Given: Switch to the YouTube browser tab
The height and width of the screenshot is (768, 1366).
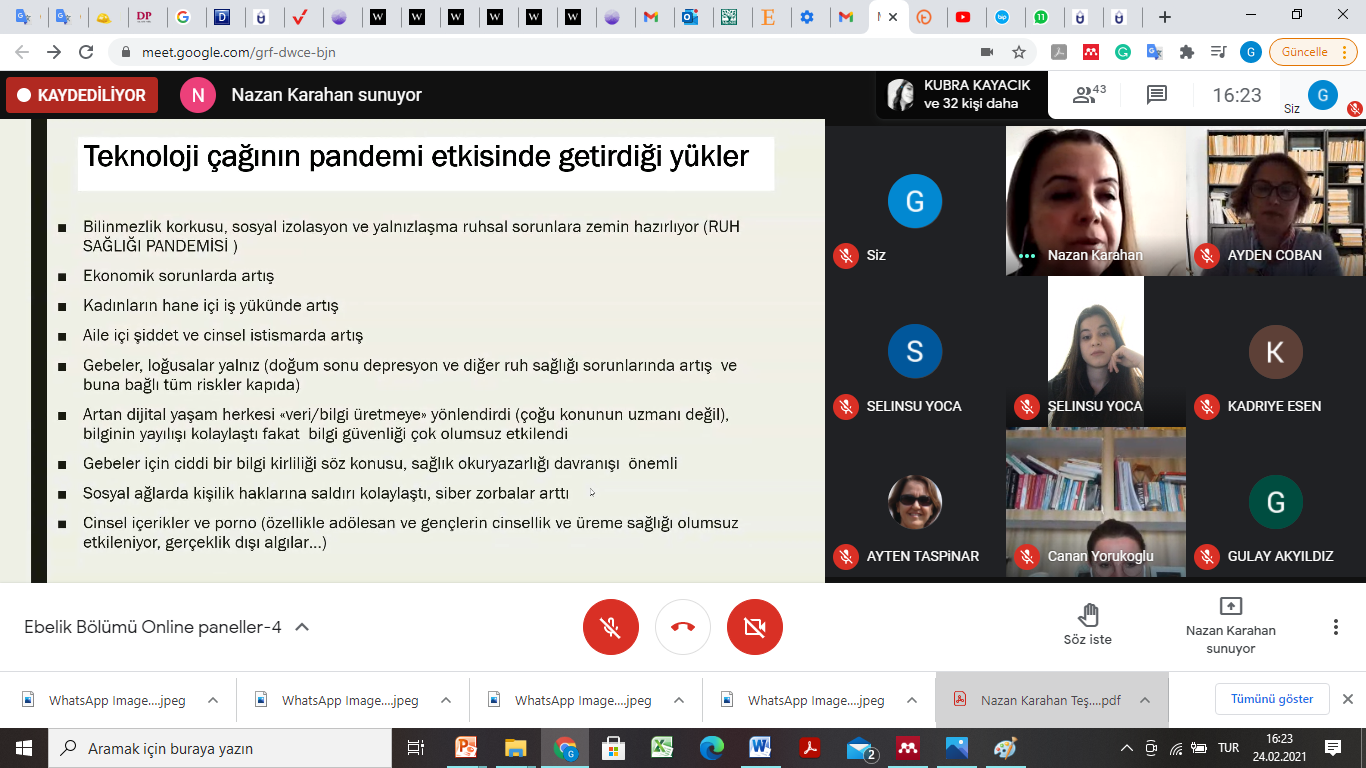Looking at the screenshot, I should [962, 17].
